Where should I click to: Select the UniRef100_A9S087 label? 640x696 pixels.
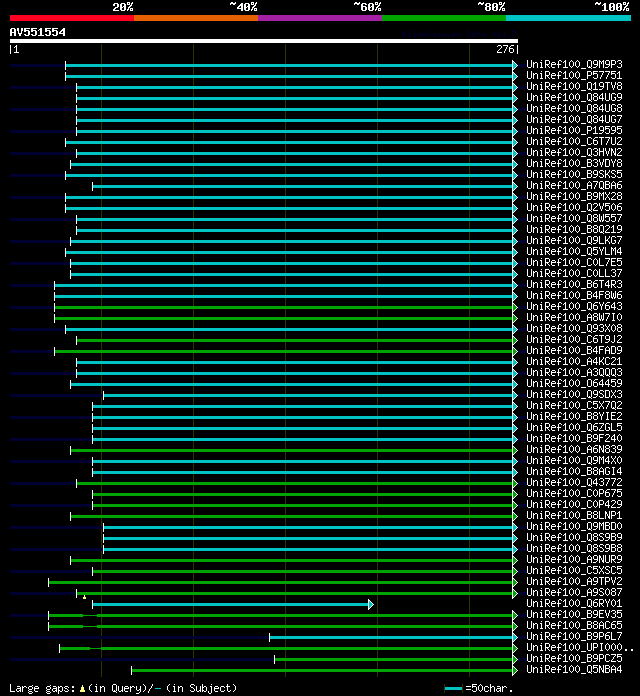point(574,593)
